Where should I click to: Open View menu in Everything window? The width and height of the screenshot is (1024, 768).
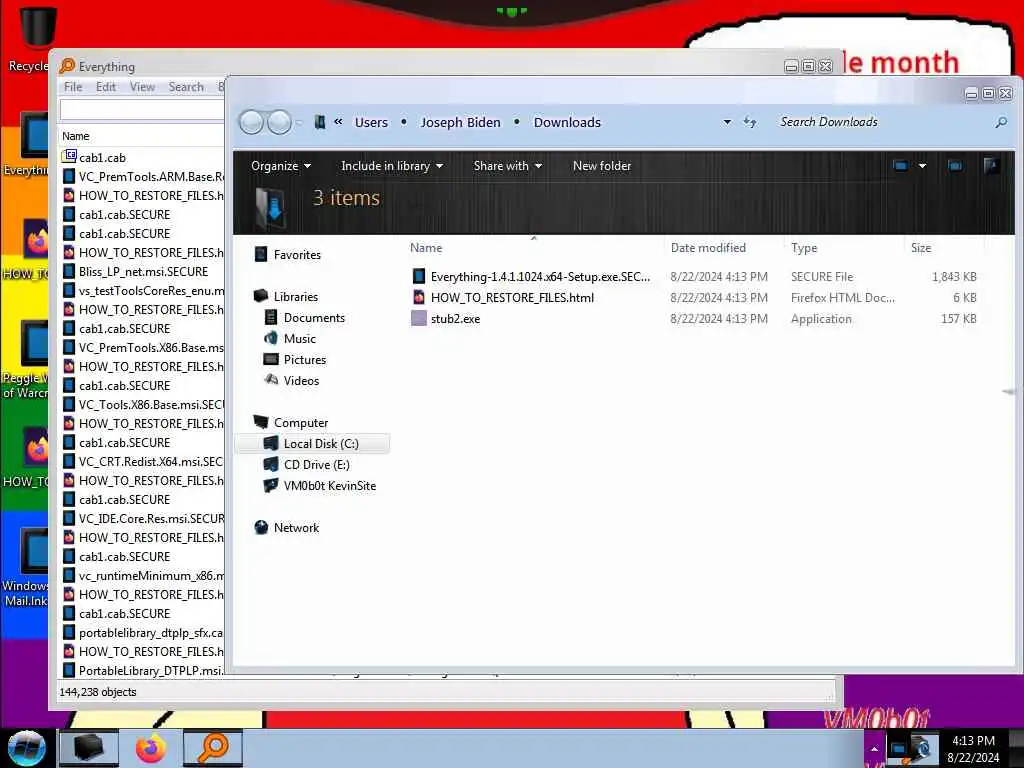click(x=142, y=87)
